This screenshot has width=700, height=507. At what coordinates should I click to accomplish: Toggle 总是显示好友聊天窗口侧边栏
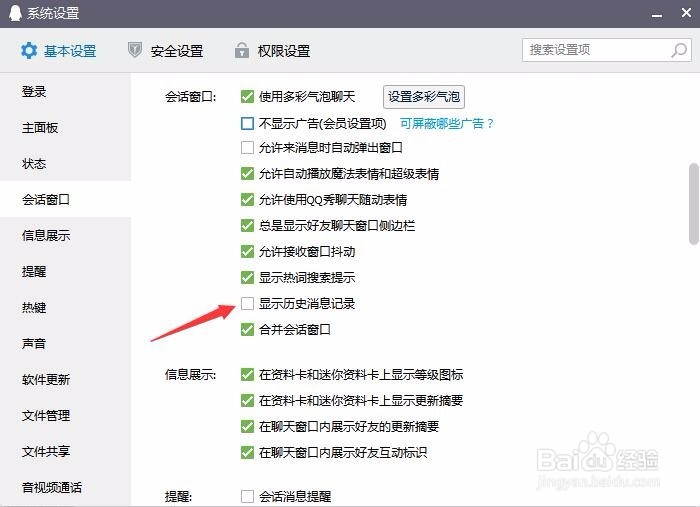pyautogui.click(x=247, y=225)
